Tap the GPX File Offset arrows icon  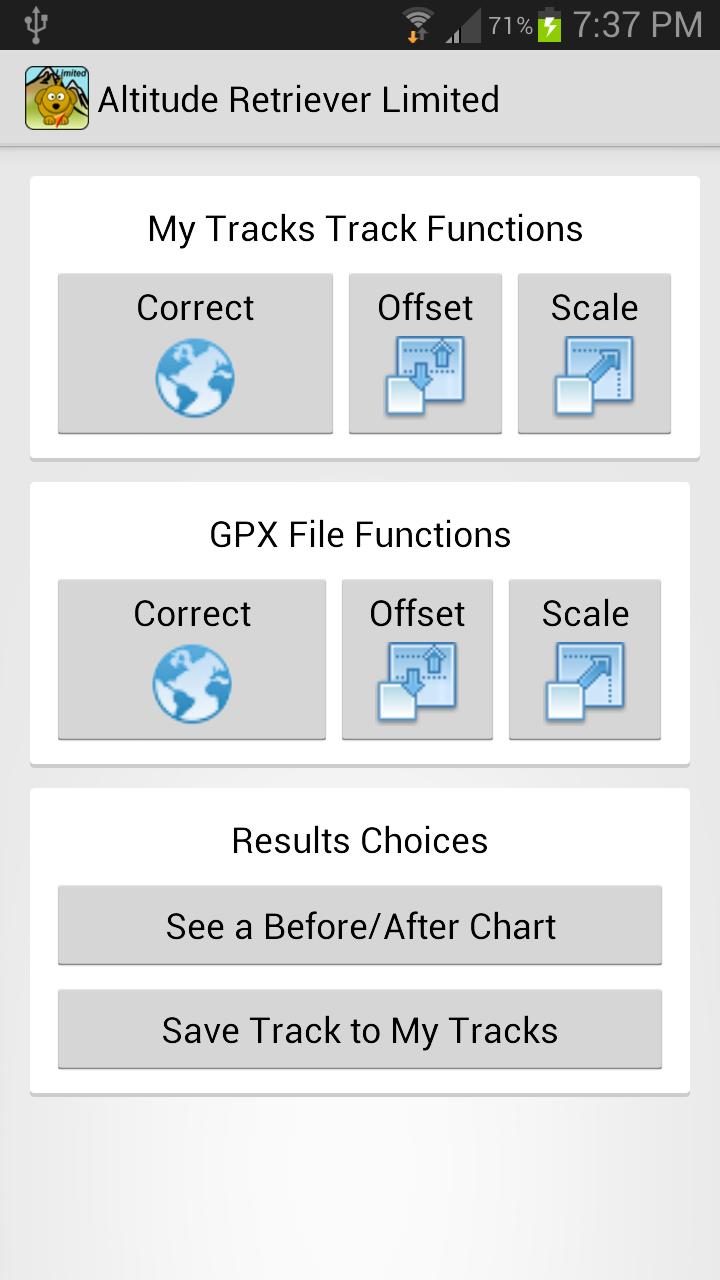pos(417,682)
